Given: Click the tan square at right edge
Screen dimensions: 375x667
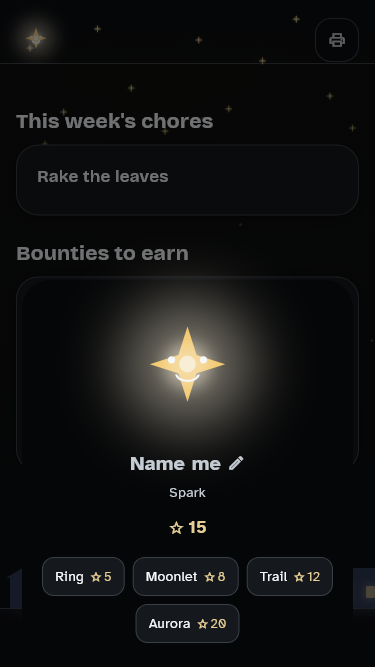Looking at the screenshot, I should [x=370, y=592].
